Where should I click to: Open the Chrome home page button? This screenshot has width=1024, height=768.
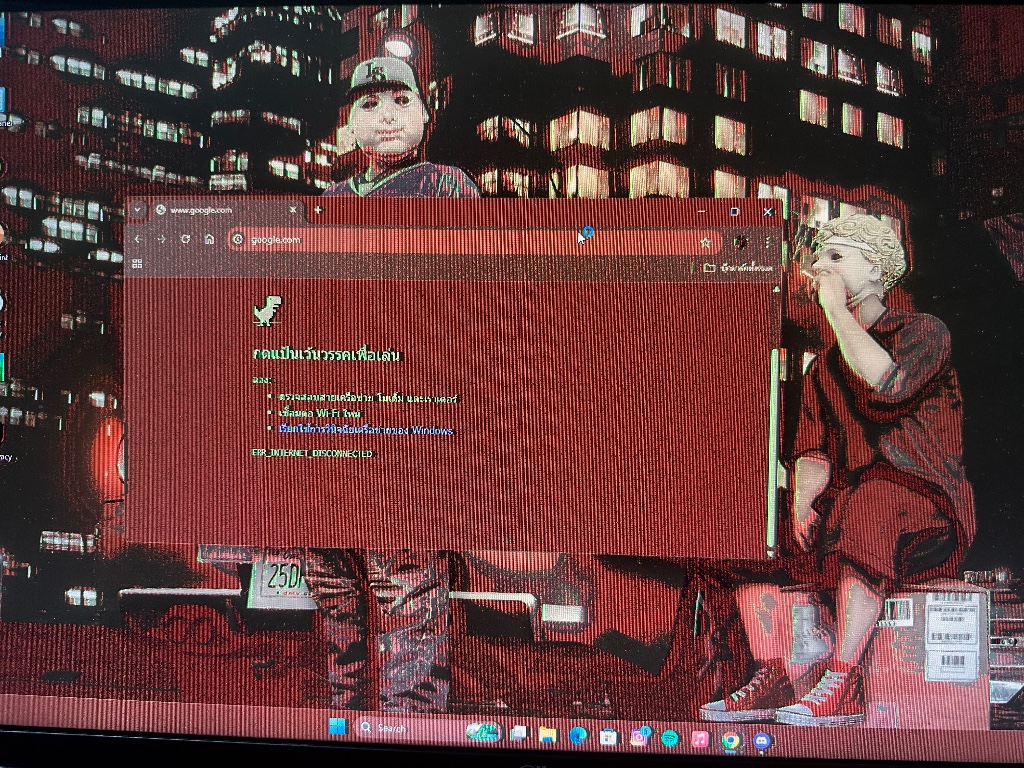209,239
